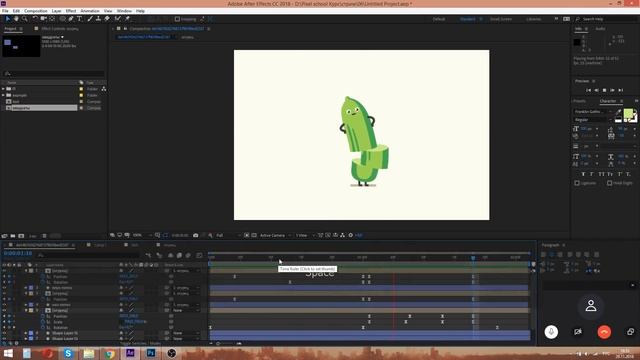Screen dimensions: 640x360
Task: Click the current time indicator in the timeline
Action: tap(473, 258)
